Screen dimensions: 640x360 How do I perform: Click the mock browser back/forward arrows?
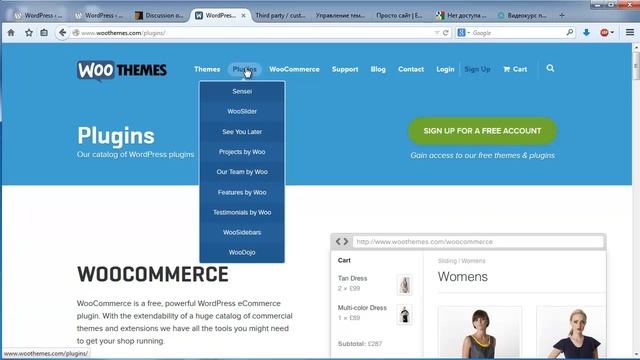(x=342, y=242)
